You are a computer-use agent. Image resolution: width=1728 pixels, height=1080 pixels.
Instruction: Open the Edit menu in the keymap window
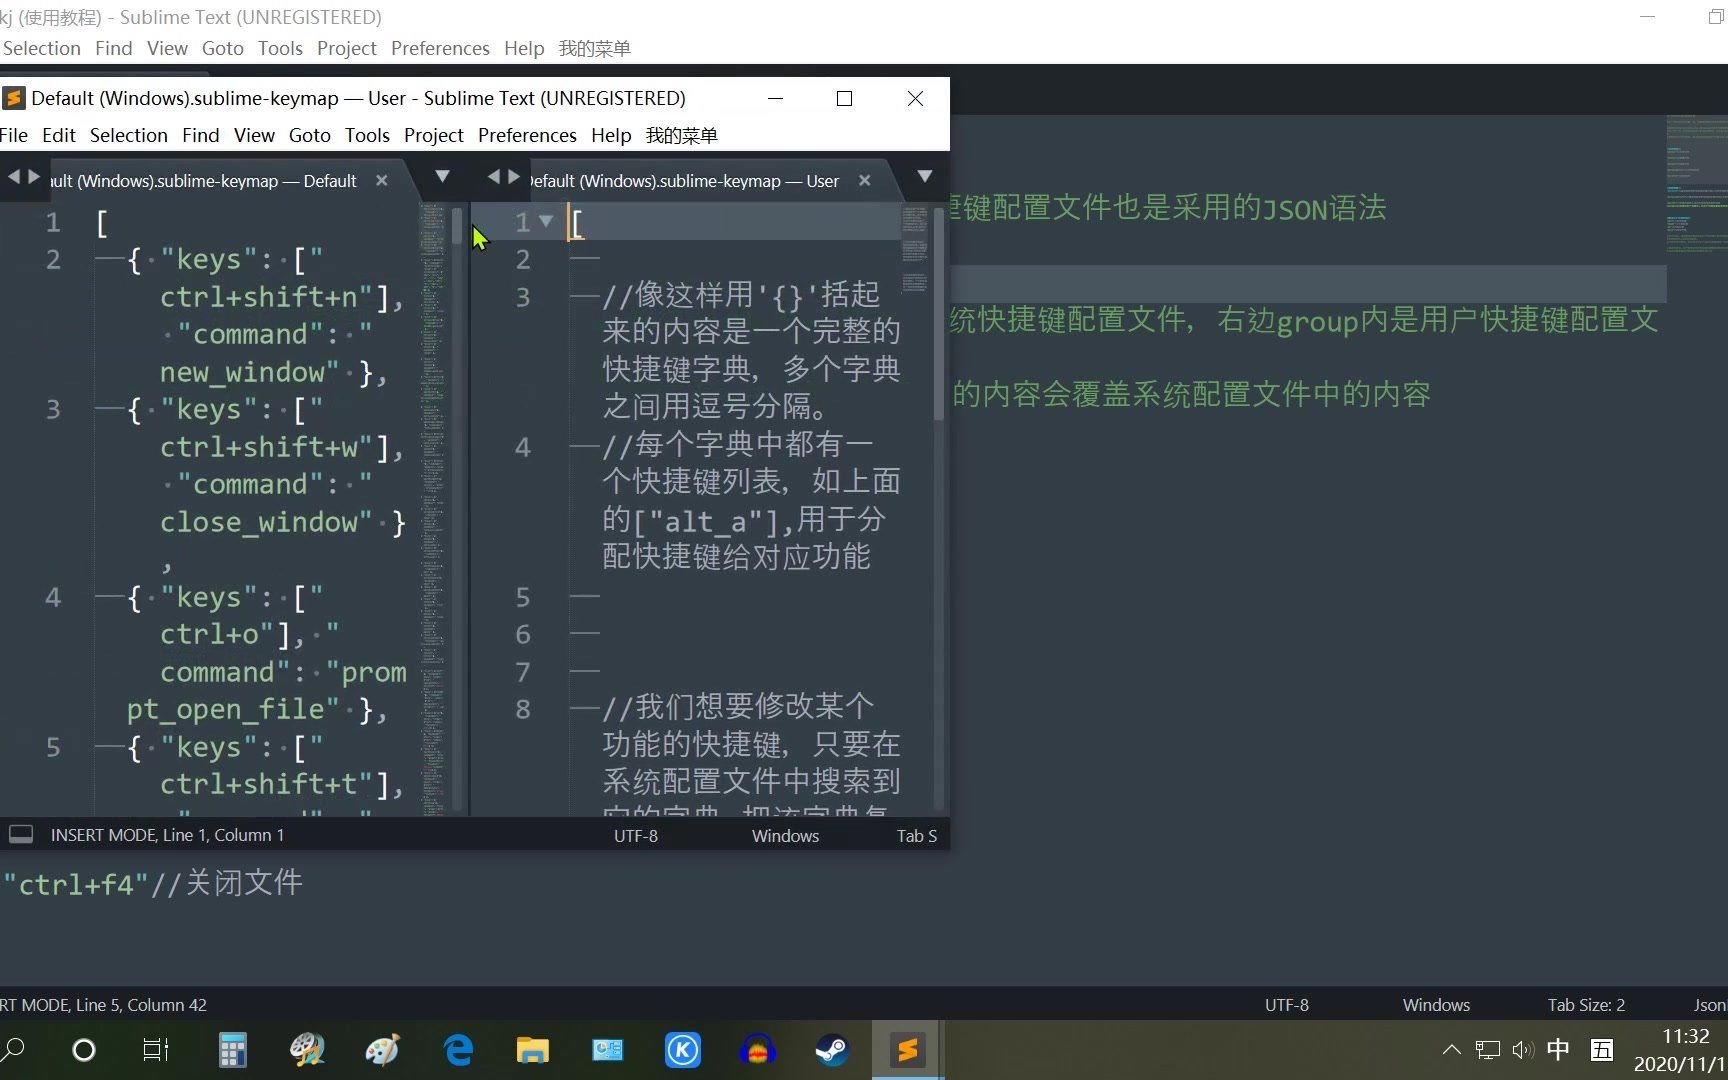click(59, 135)
